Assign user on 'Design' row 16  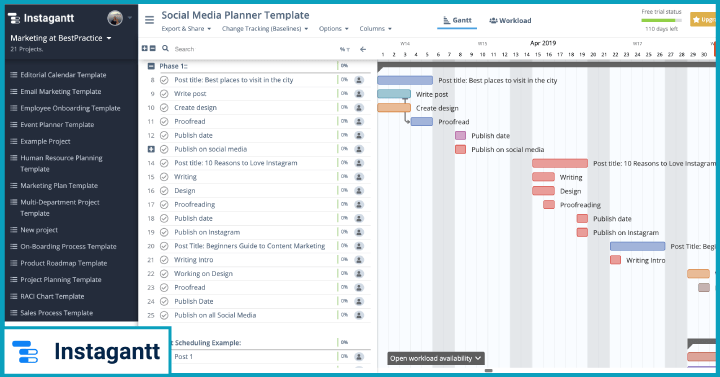[x=359, y=191]
